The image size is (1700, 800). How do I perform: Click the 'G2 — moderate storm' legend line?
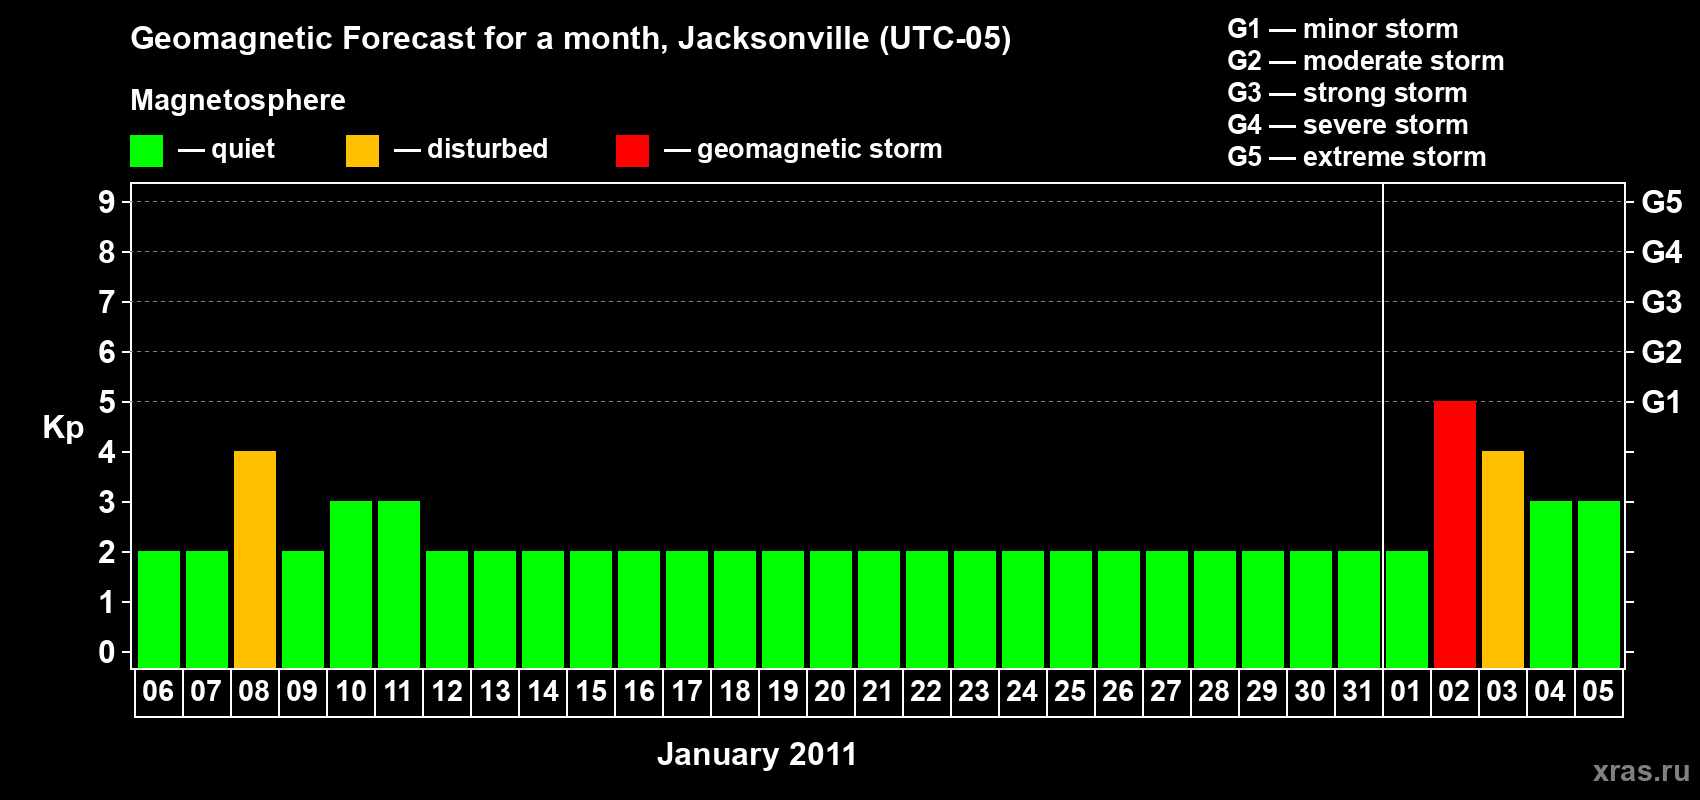pos(1365,61)
